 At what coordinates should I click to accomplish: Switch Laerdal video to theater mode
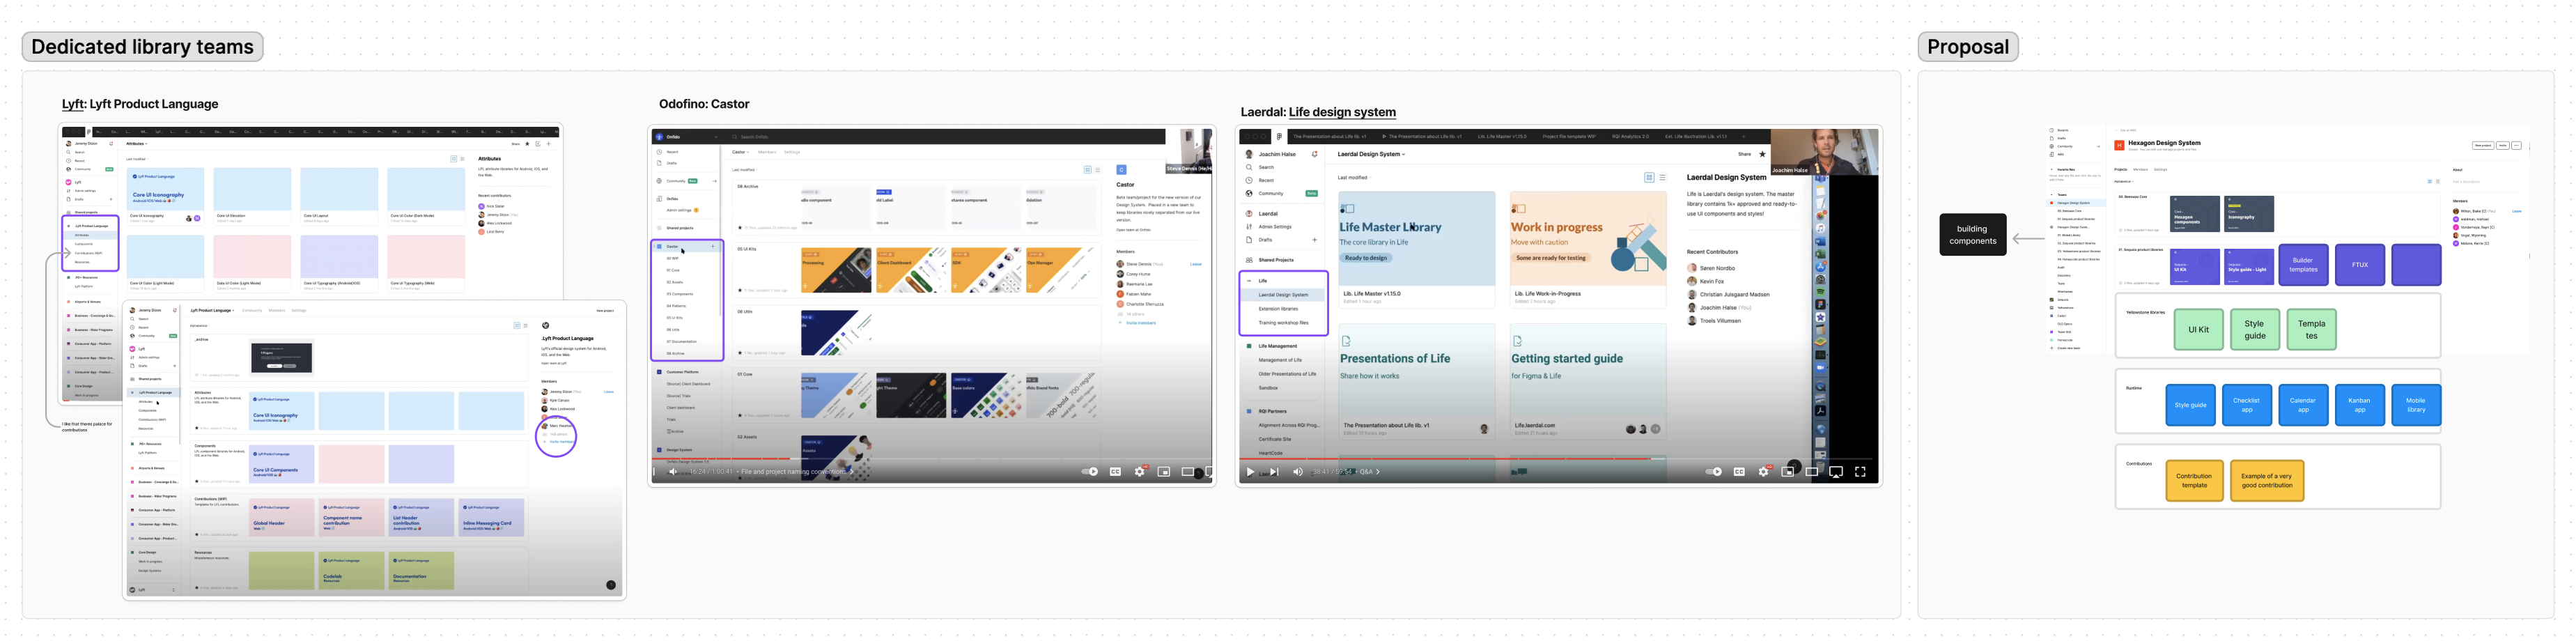pos(1812,472)
